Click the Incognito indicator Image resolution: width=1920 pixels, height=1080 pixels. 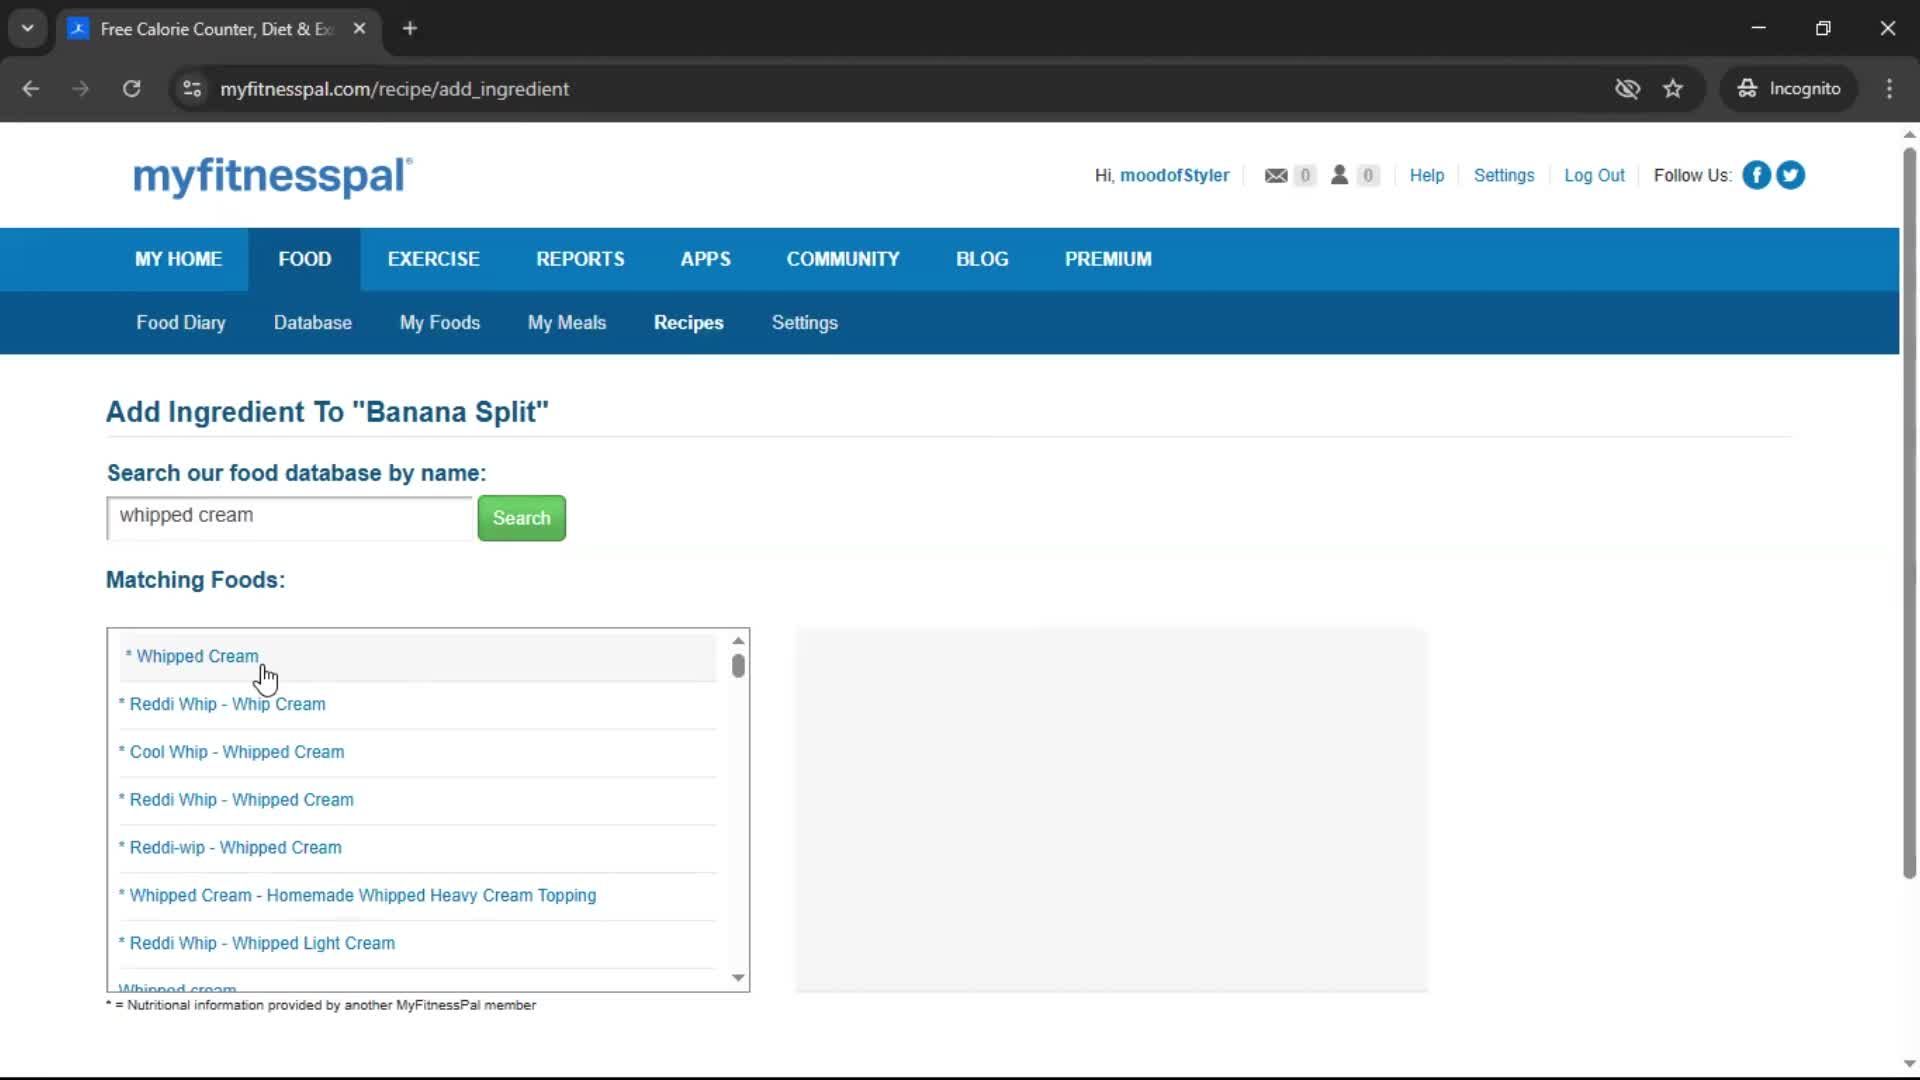click(x=1788, y=89)
